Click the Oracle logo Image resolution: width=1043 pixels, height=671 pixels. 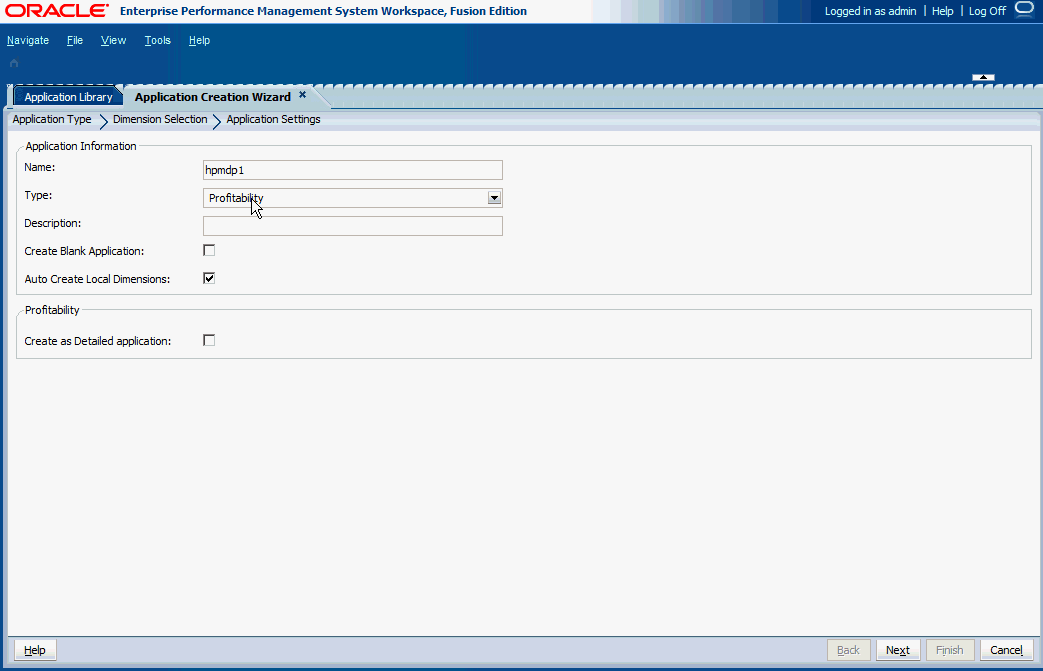tap(57, 11)
